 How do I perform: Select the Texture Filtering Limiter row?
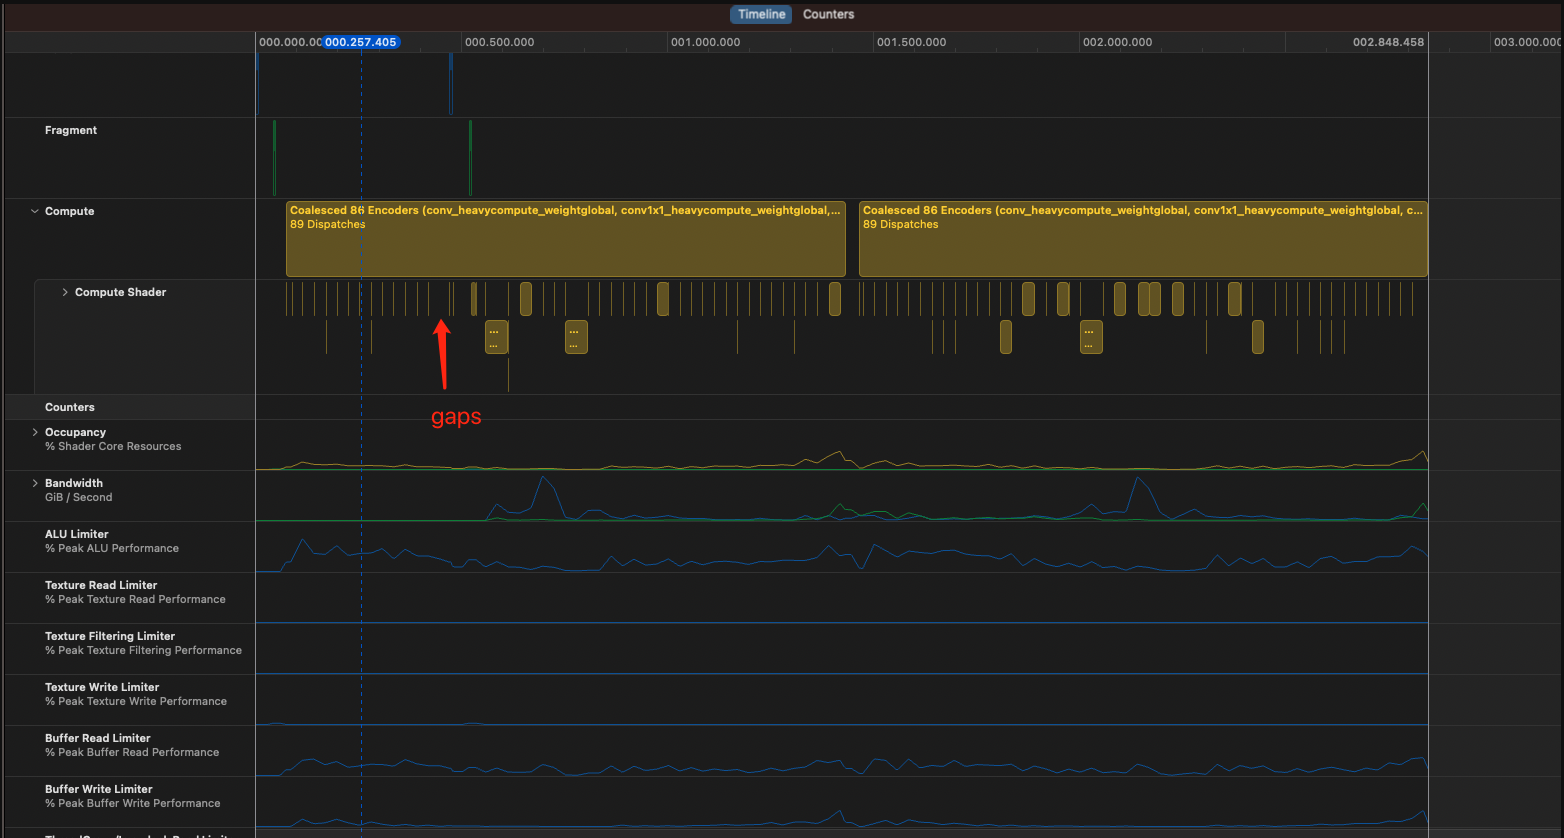coord(110,636)
